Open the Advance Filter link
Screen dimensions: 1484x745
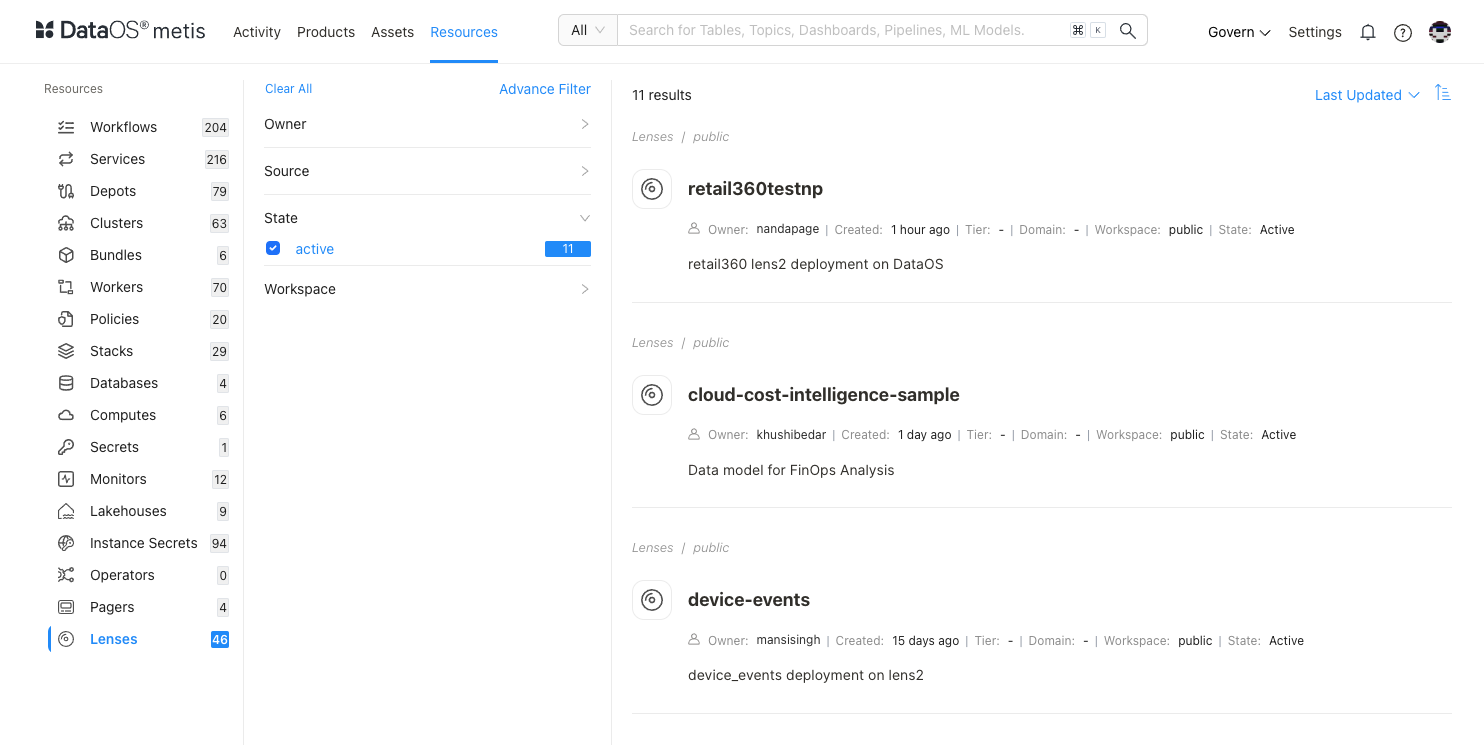coord(545,89)
